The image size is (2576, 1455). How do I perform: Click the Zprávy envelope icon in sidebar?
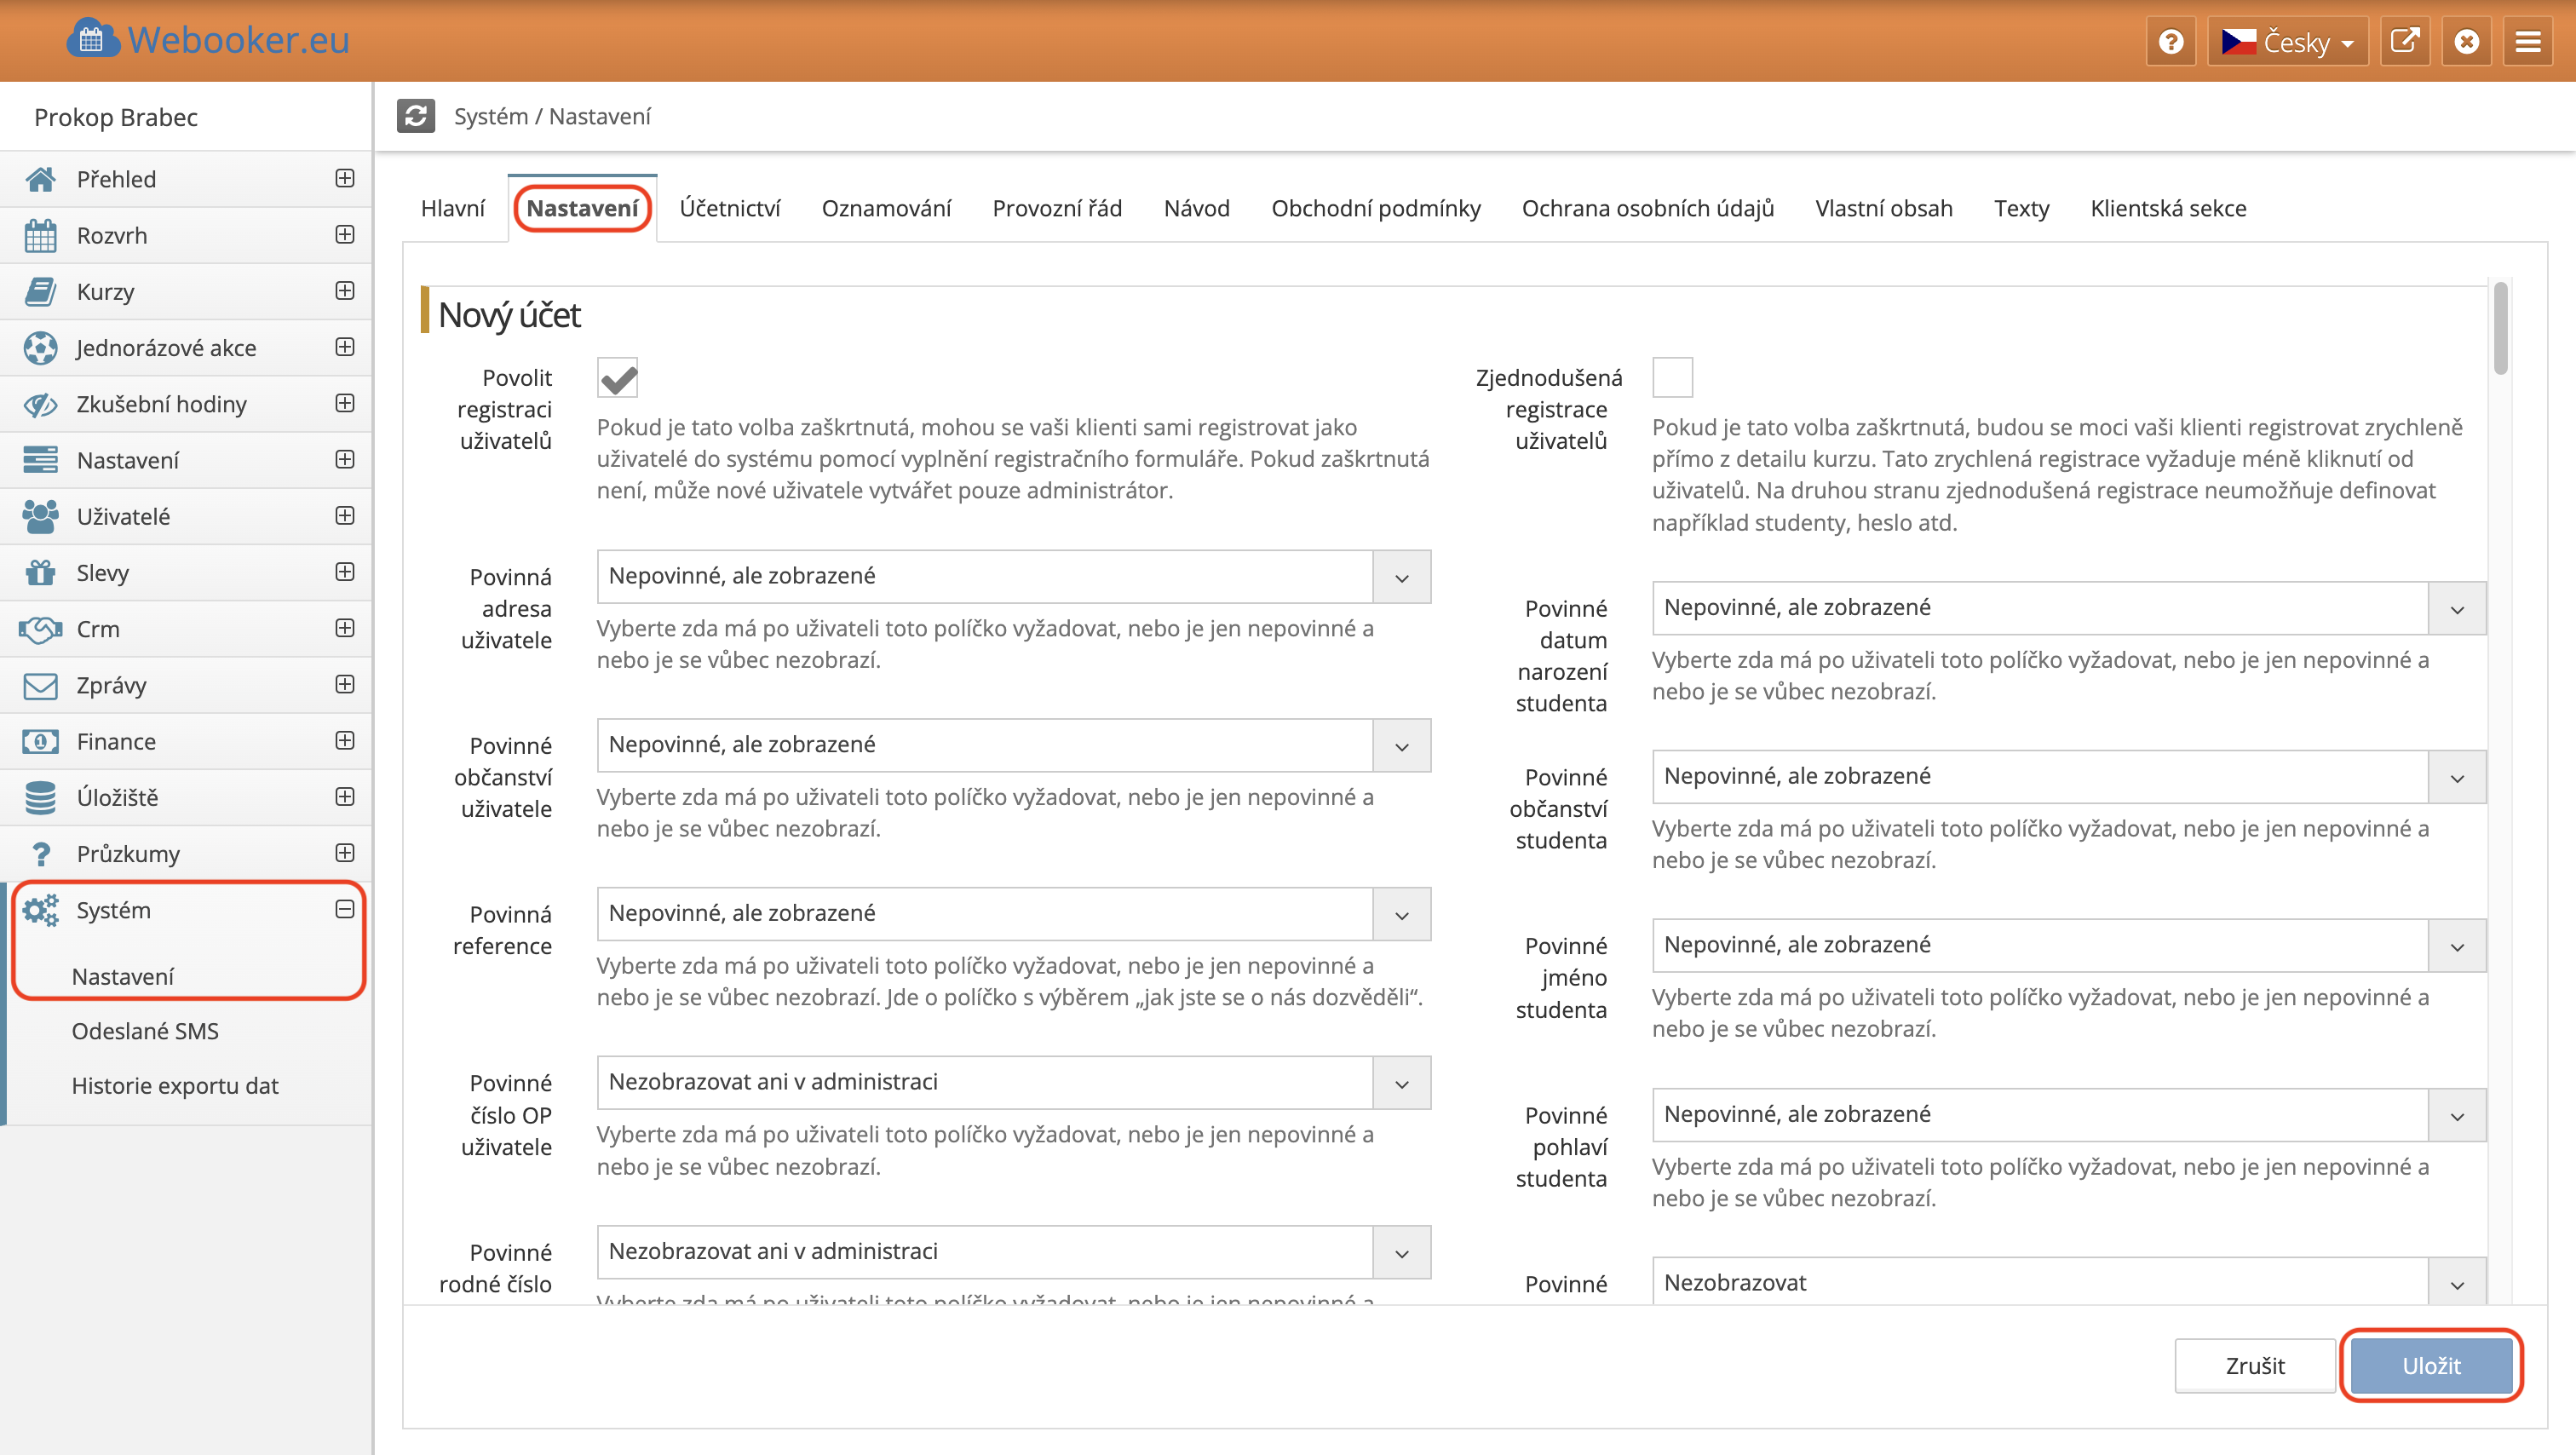40,685
